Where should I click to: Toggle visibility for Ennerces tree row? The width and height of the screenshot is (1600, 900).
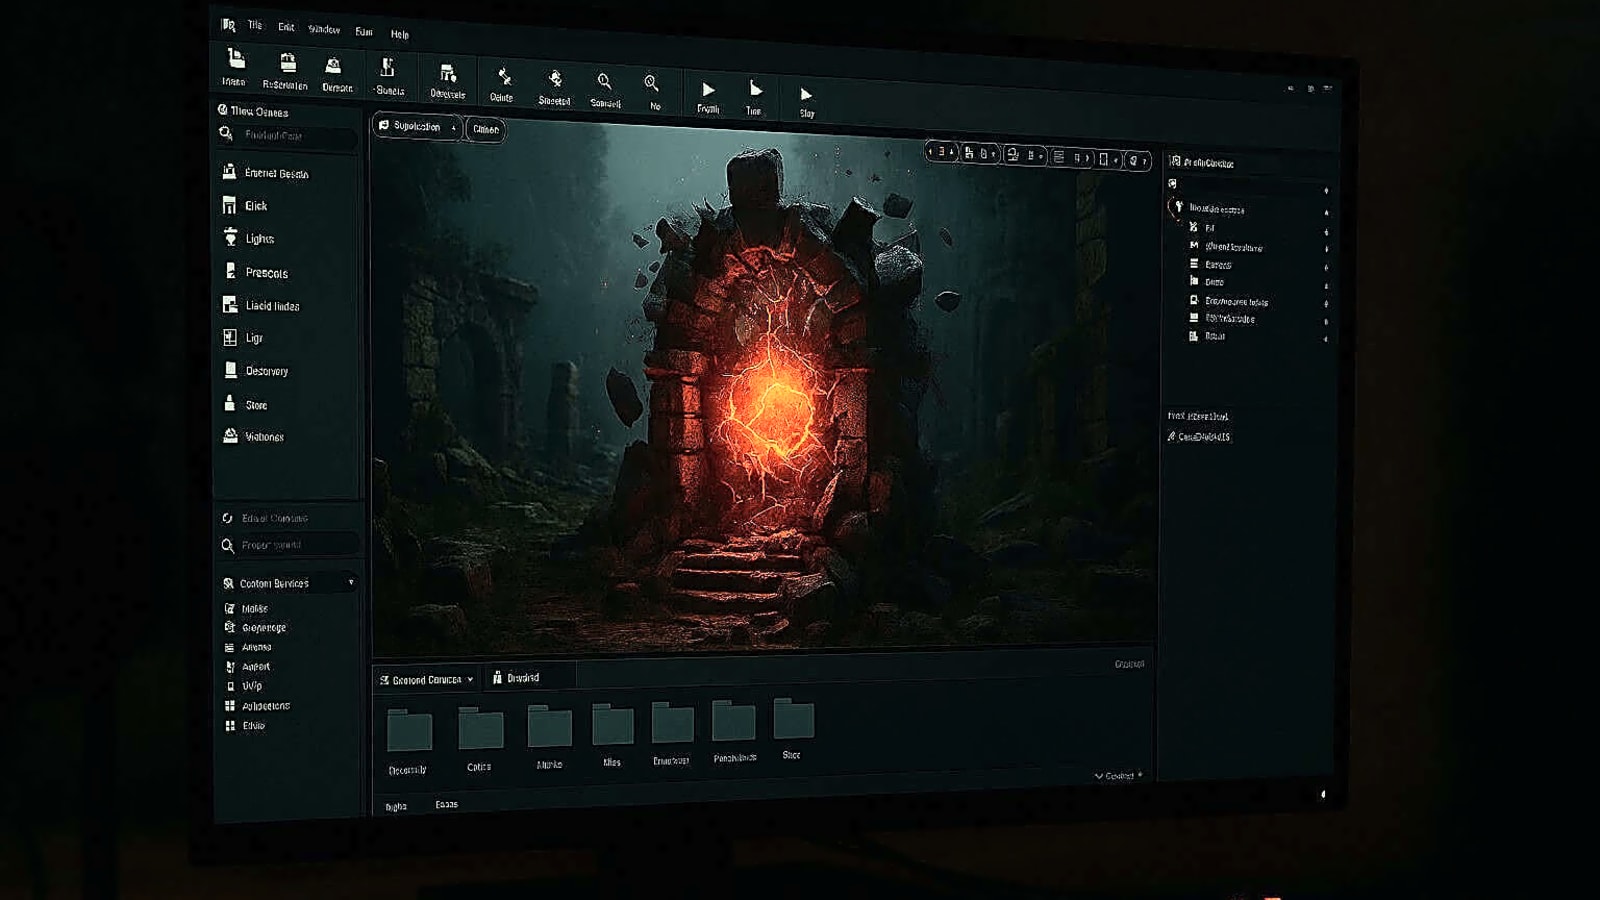(1326, 267)
